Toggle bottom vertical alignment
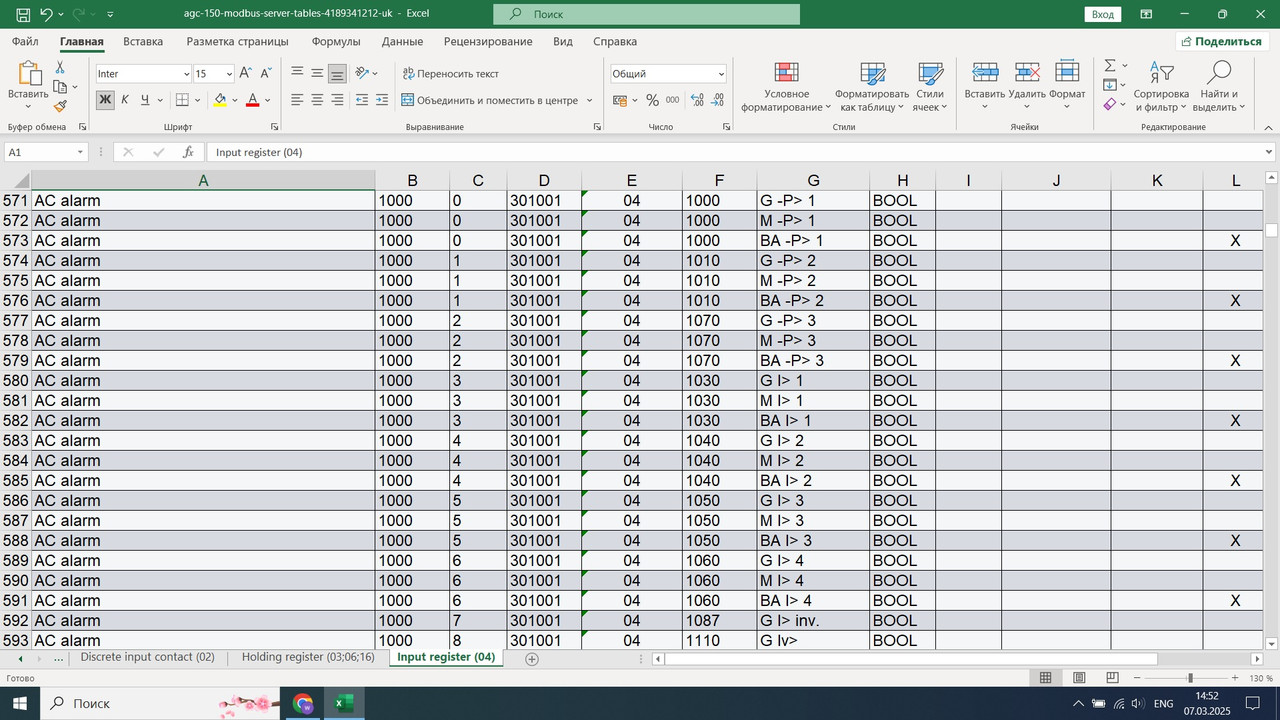This screenshot has width=1280, height=720. tap(337, 73)
